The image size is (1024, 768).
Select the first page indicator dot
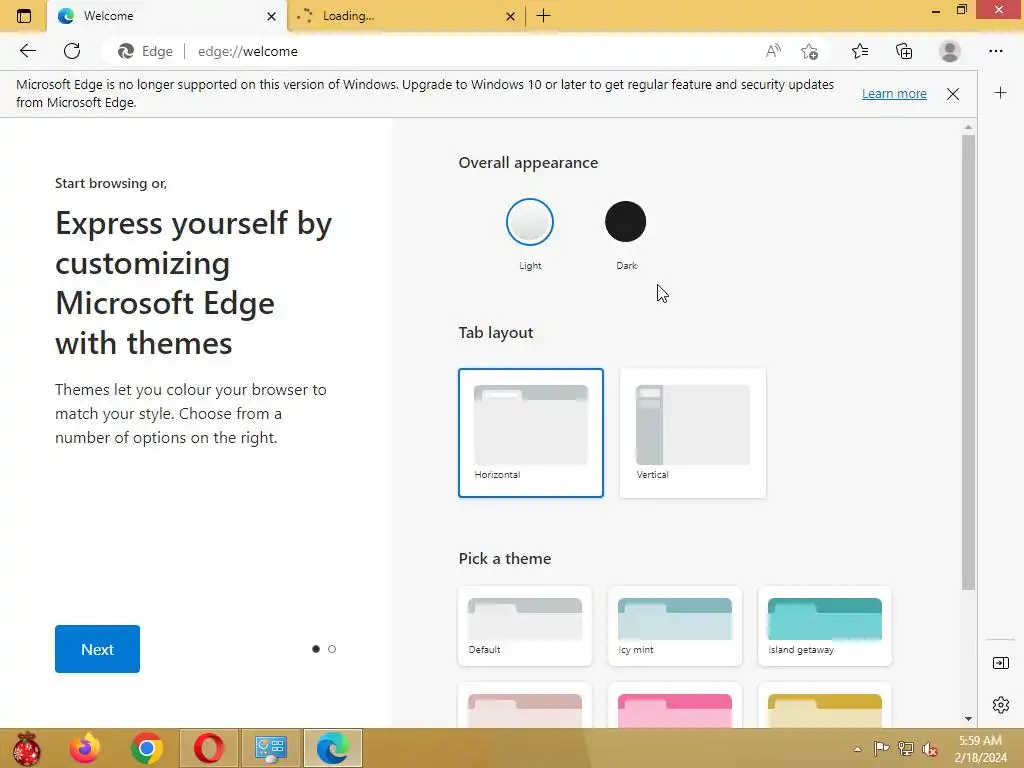pos(316,649)
